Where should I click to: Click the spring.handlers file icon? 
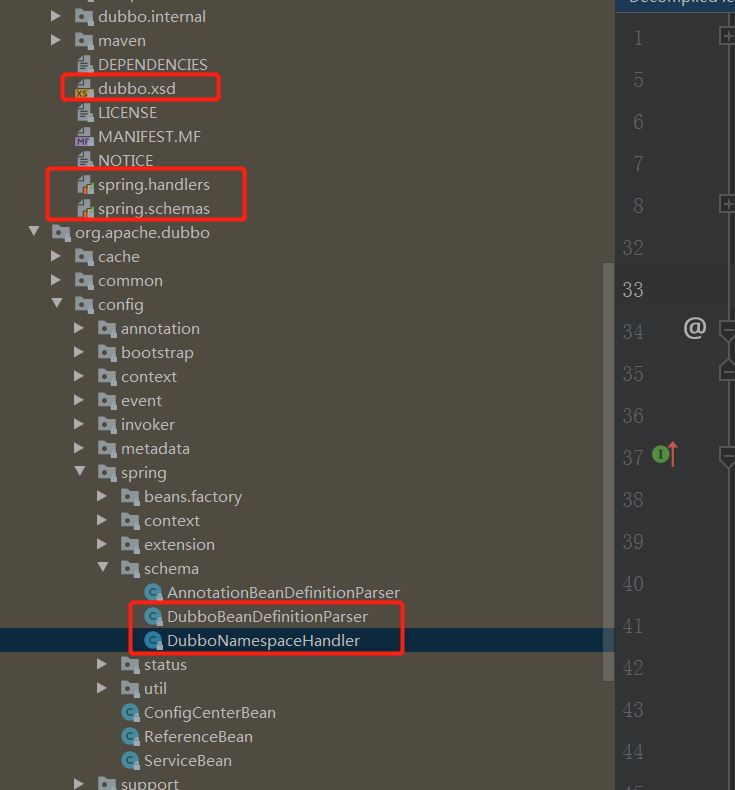coord(86,185)
